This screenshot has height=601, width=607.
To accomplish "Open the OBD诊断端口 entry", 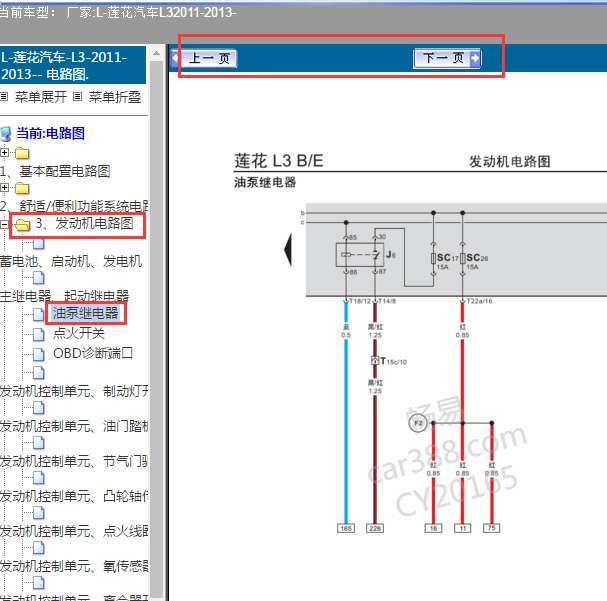I will pyautogui.click(x=93, y=353).
